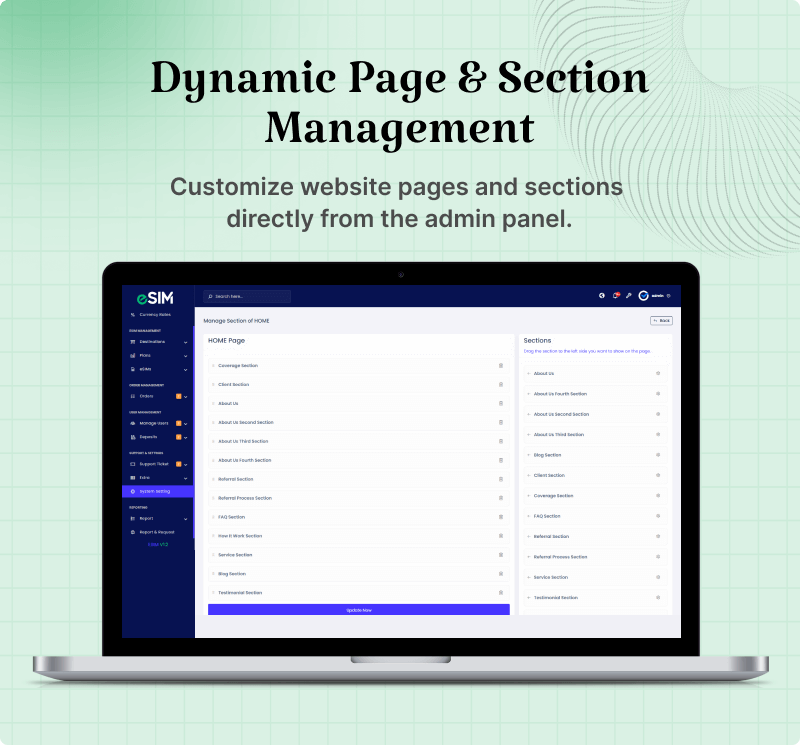This screenshot has width=800, height=745.
Task: Open Currency Rates in the sidebar
Action: [155, 315]
